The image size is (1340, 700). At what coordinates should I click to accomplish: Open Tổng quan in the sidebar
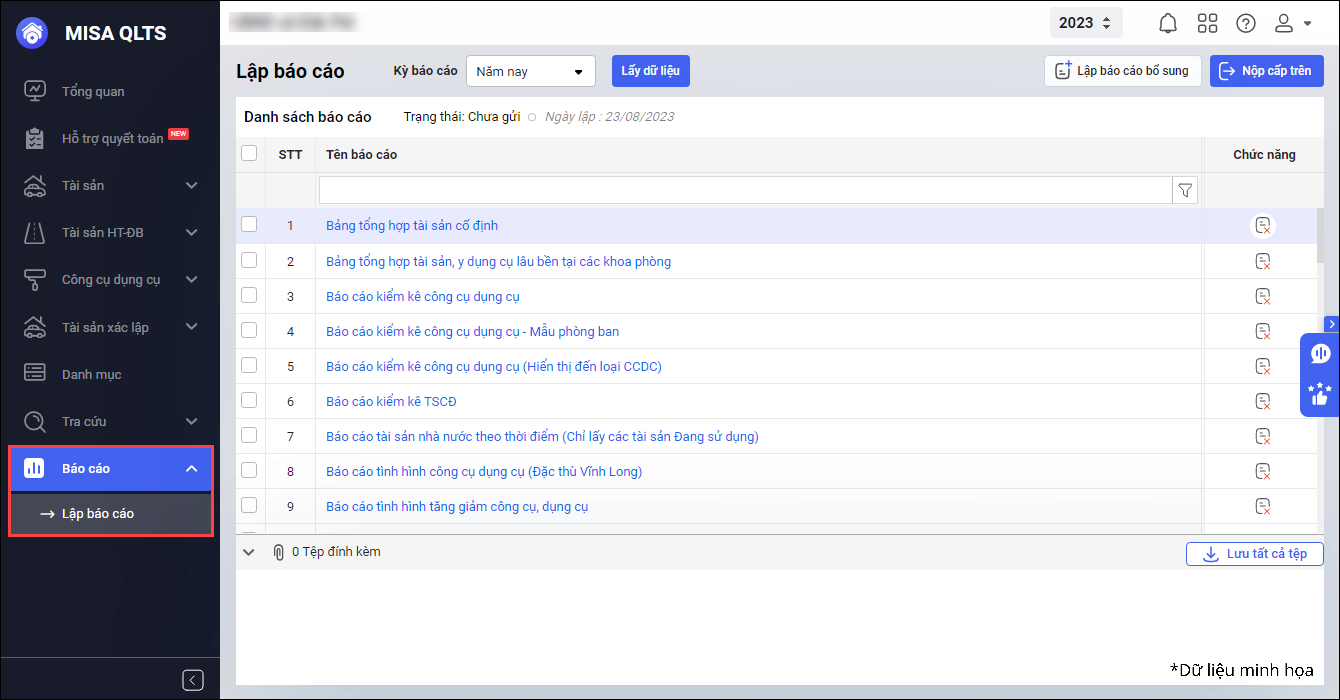point(93,91)
